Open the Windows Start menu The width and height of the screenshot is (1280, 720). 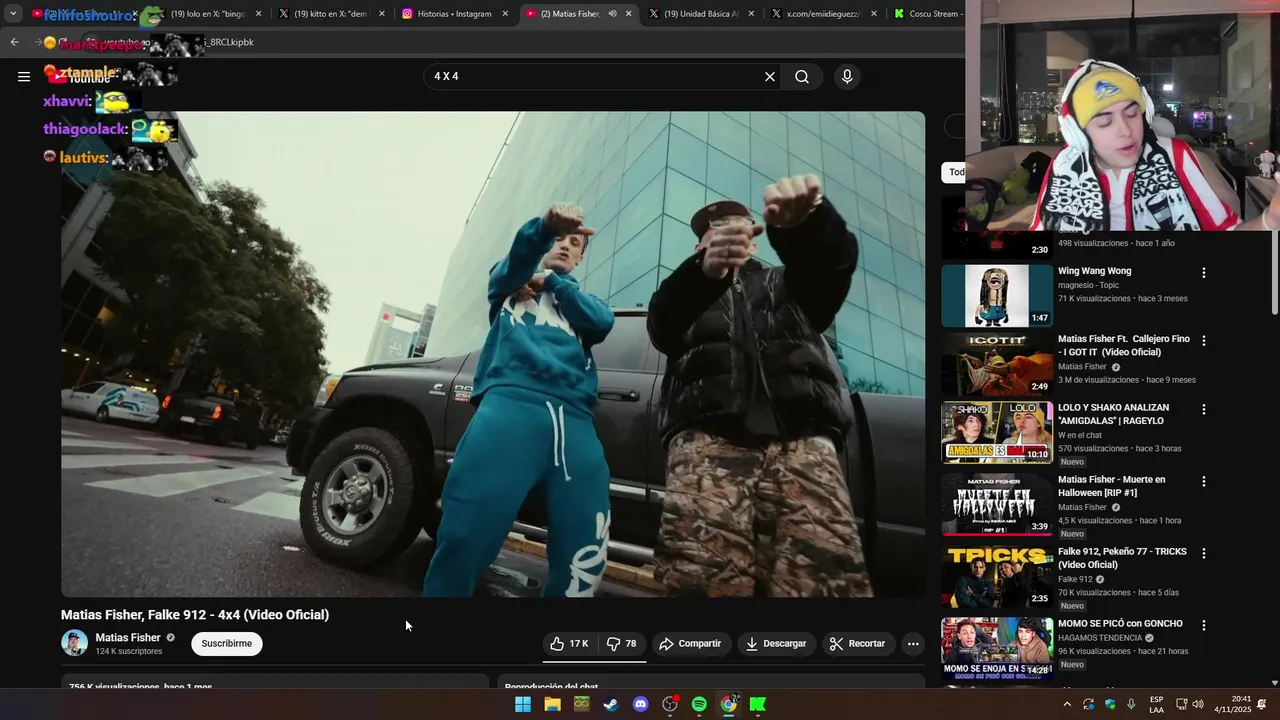(523, 704)
